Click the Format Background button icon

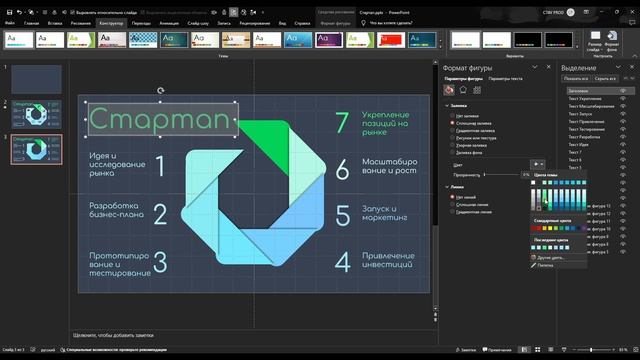tap(611, 36)
